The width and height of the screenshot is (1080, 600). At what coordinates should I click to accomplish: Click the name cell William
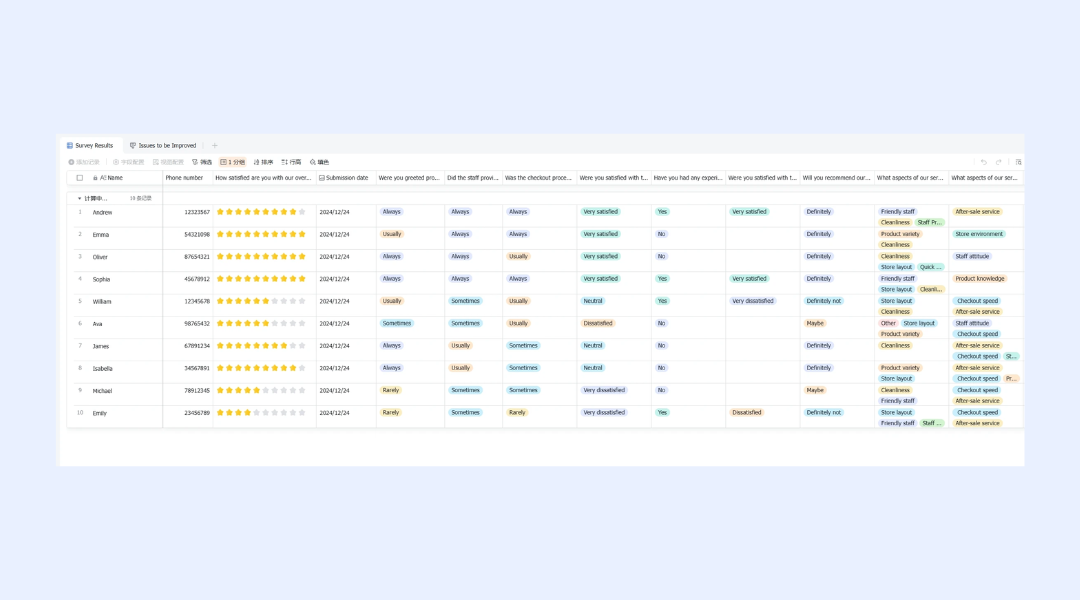[x=102, y=302]
